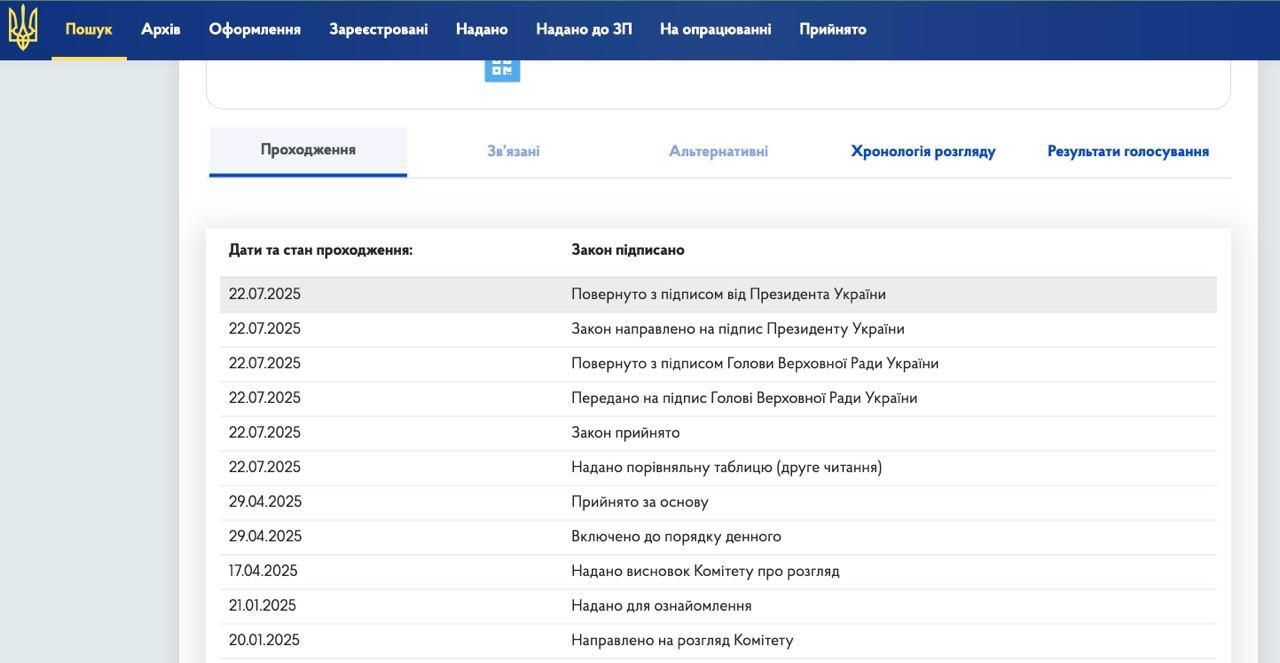The height and width of the screenshot is (663, 1280).
Task: Switch to the Проходження tab
Action: (308, 150)
